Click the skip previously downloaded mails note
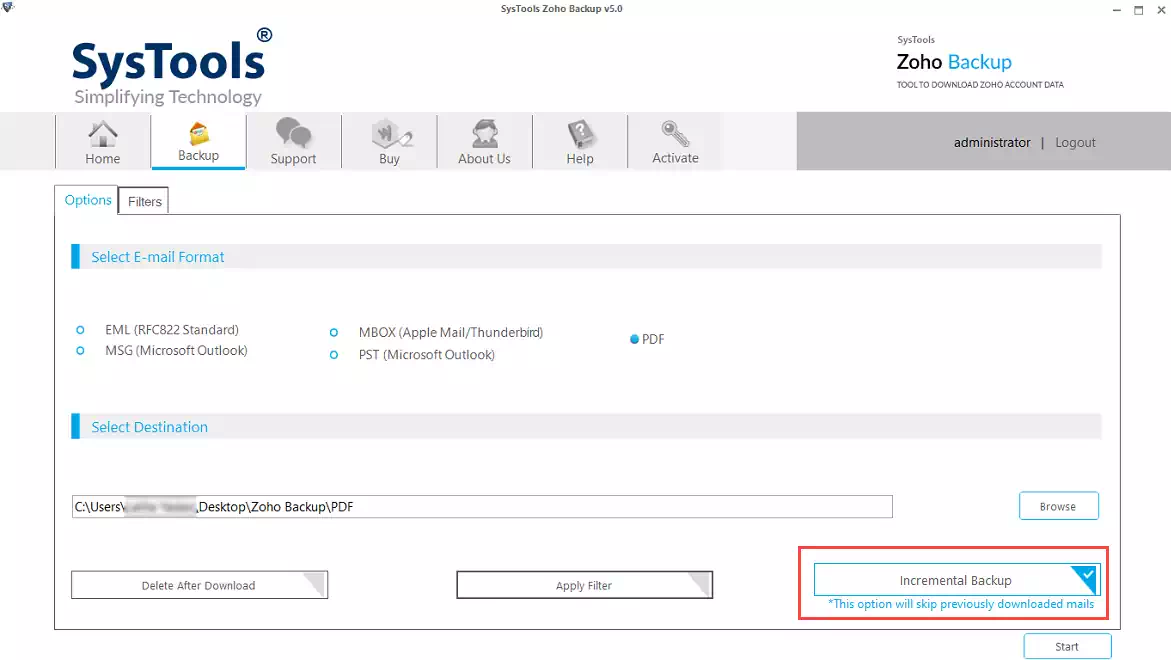 pos(961,604)
